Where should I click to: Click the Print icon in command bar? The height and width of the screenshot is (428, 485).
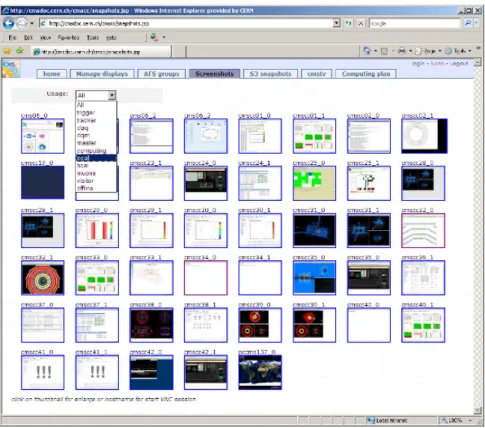tap(402, 51)
